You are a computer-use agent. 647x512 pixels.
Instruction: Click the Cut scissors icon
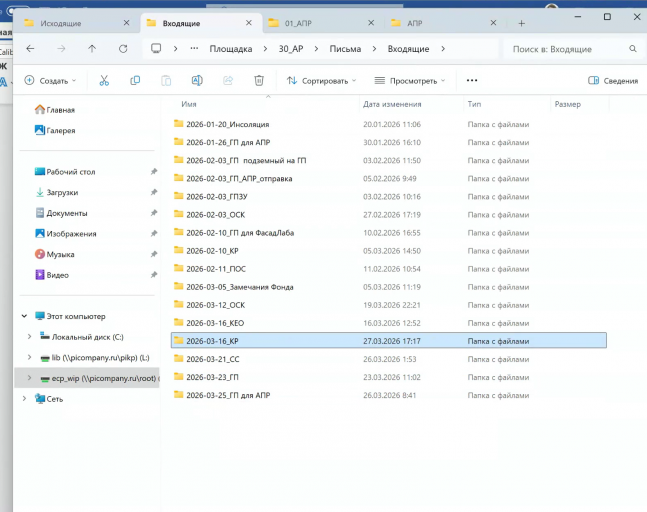104,80
